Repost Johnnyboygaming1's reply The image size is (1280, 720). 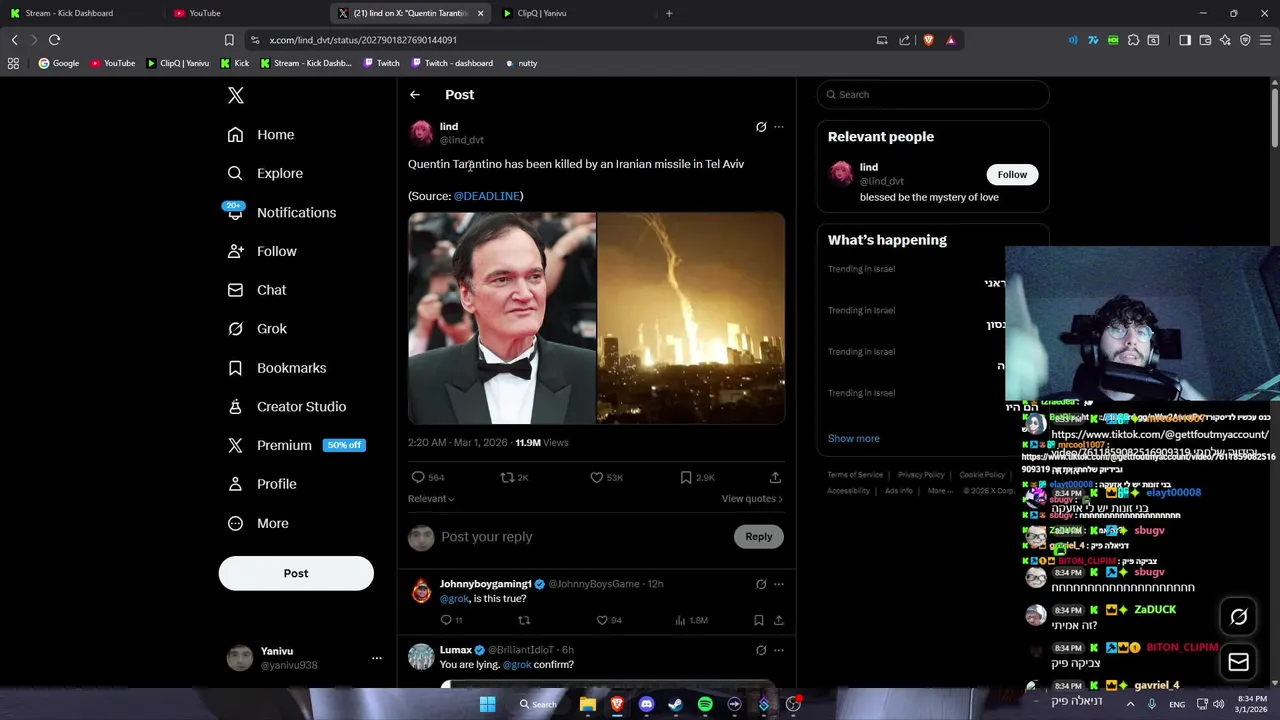coord(524,621)
